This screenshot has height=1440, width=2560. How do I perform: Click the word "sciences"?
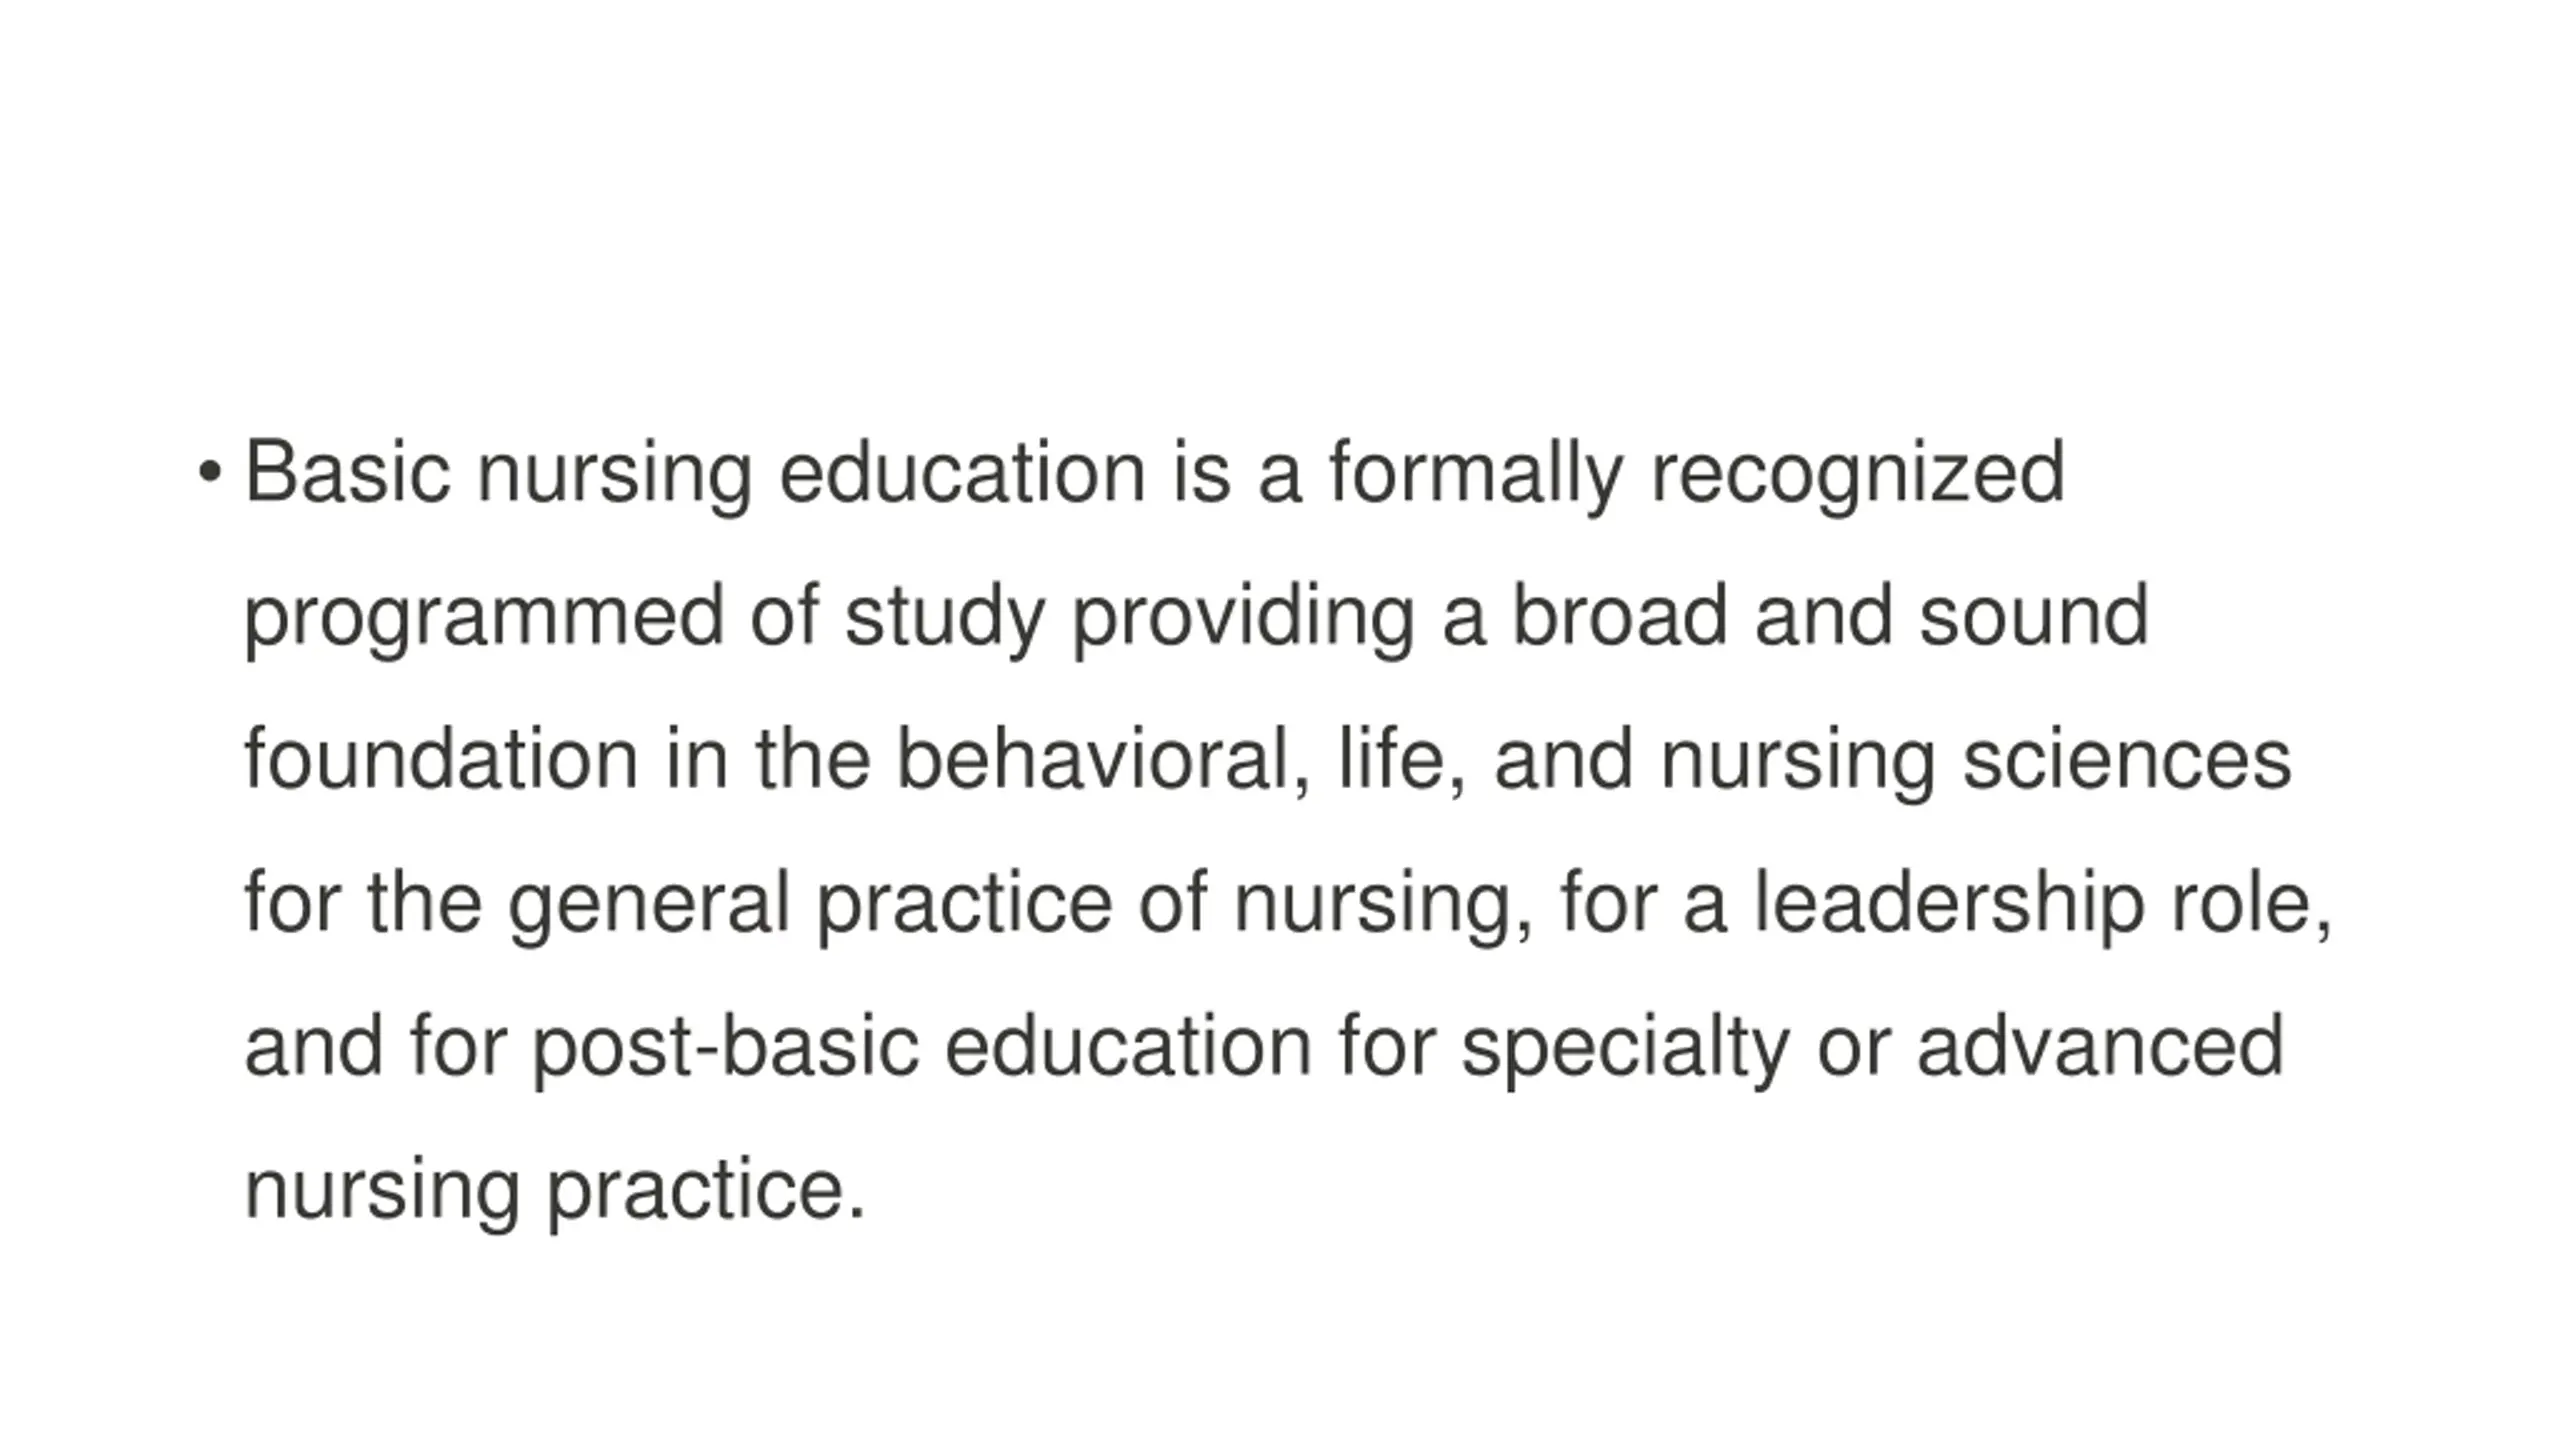pos(2127,758)
